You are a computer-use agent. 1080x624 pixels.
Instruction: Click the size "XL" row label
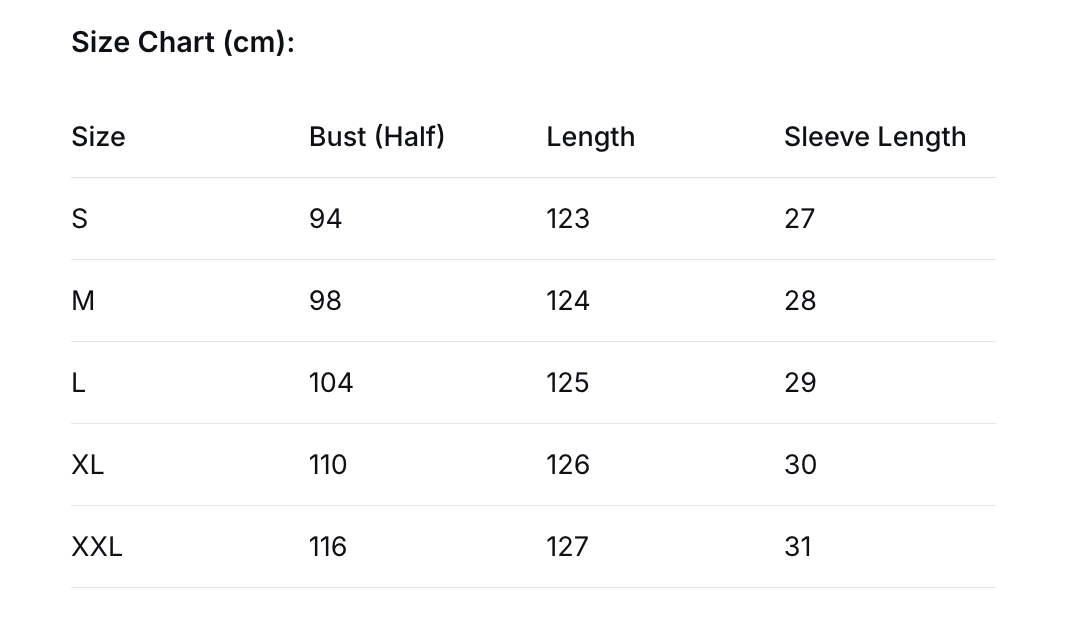[88, 465]
